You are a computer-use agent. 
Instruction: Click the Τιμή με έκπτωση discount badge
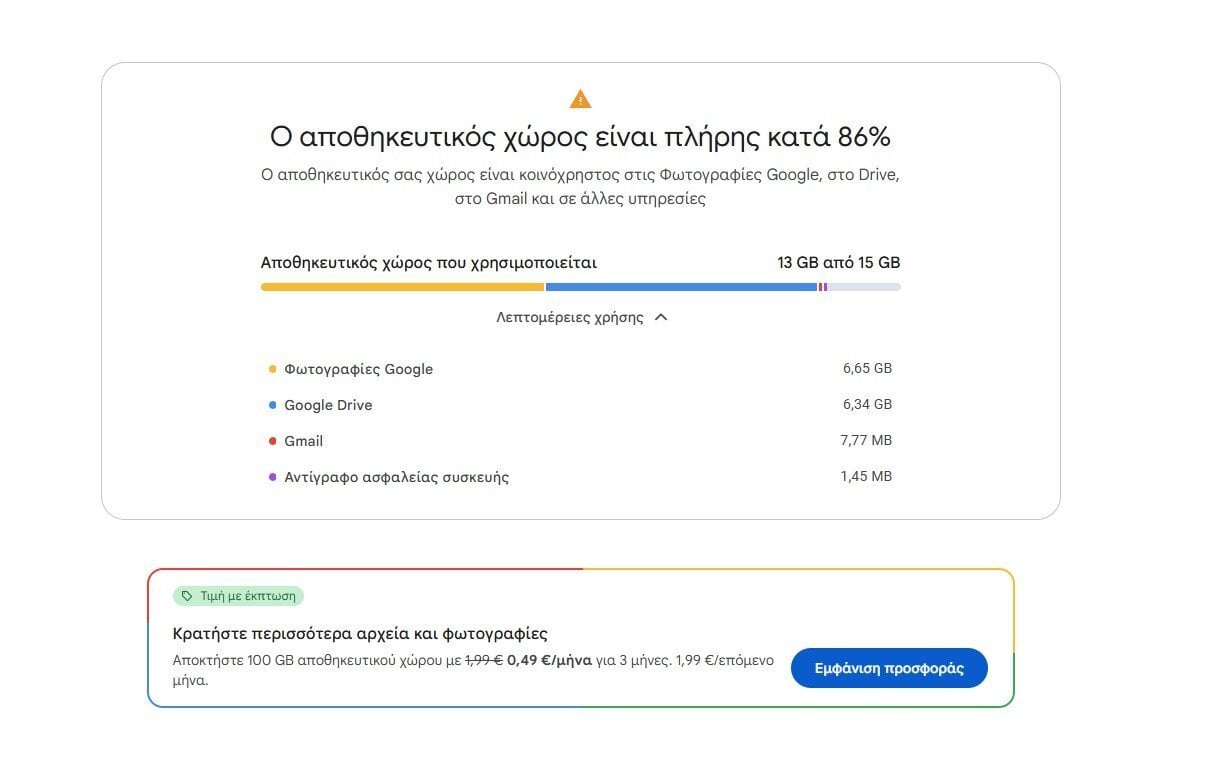[238, 596]
